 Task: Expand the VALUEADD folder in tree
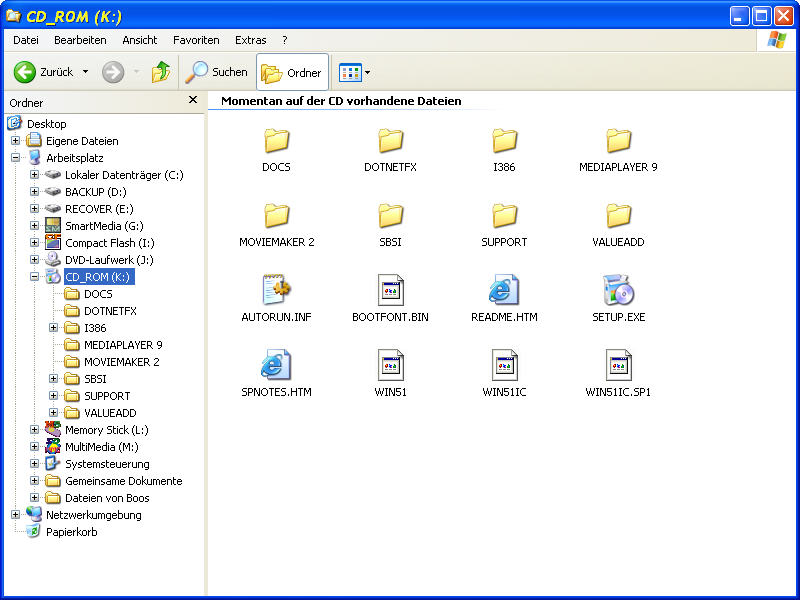click(53, 412)
